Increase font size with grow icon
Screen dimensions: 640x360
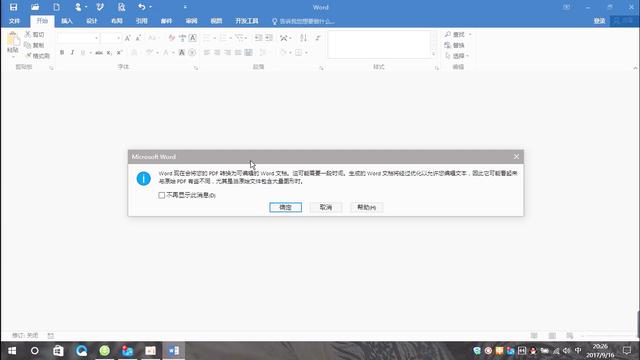[x=128, y=38]
